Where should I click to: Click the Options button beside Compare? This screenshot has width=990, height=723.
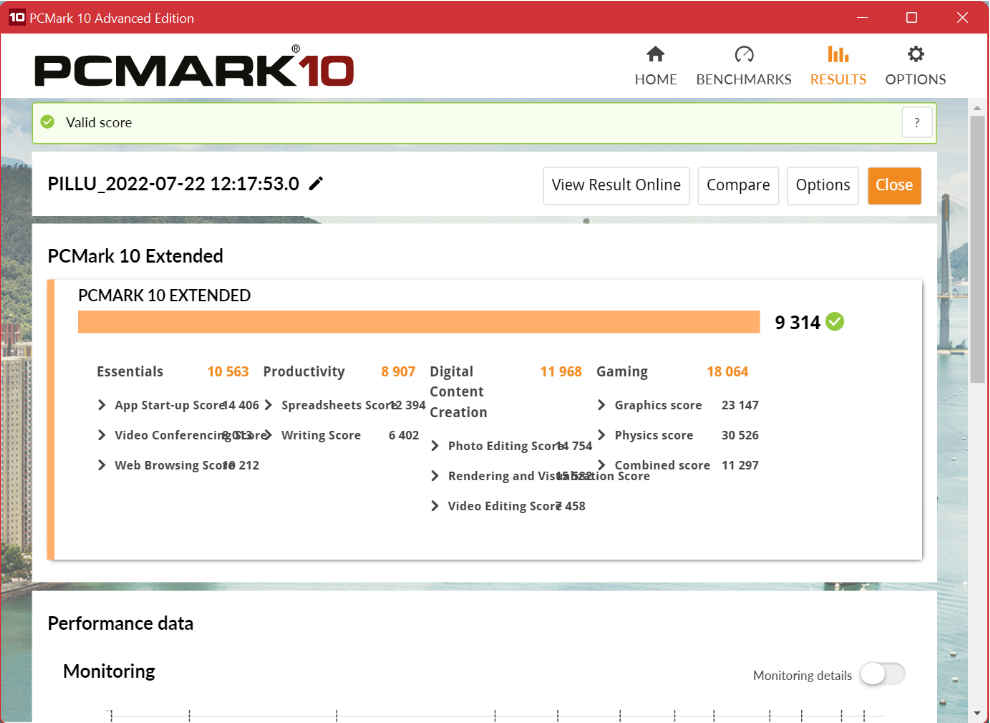tap(823, 185)
